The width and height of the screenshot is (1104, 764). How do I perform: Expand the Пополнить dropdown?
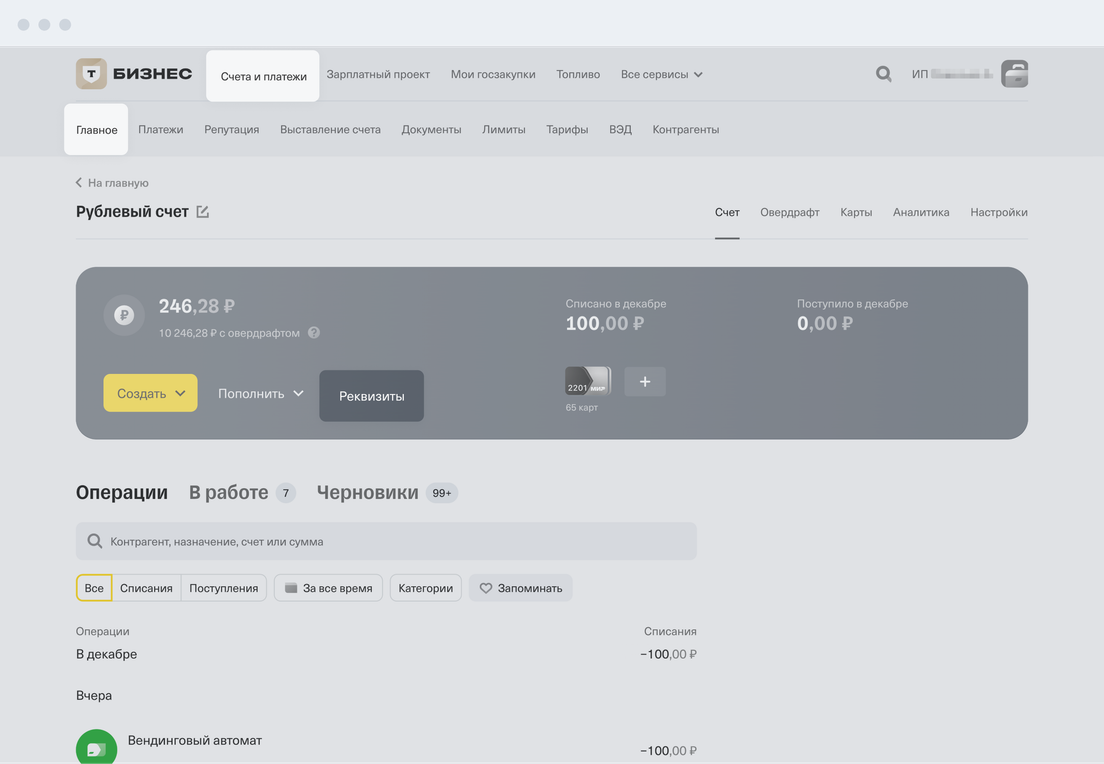click(260, 394)
